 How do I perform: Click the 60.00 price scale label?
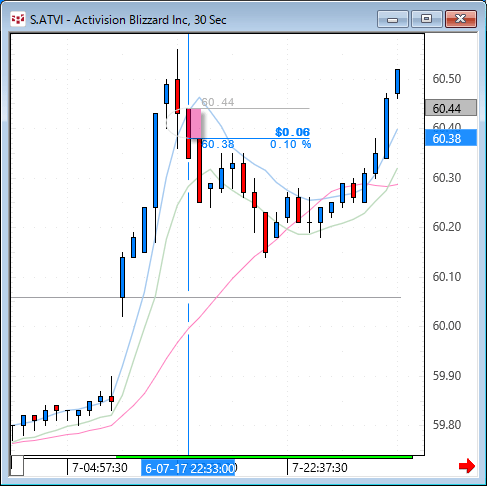click(x=447, y=326)
